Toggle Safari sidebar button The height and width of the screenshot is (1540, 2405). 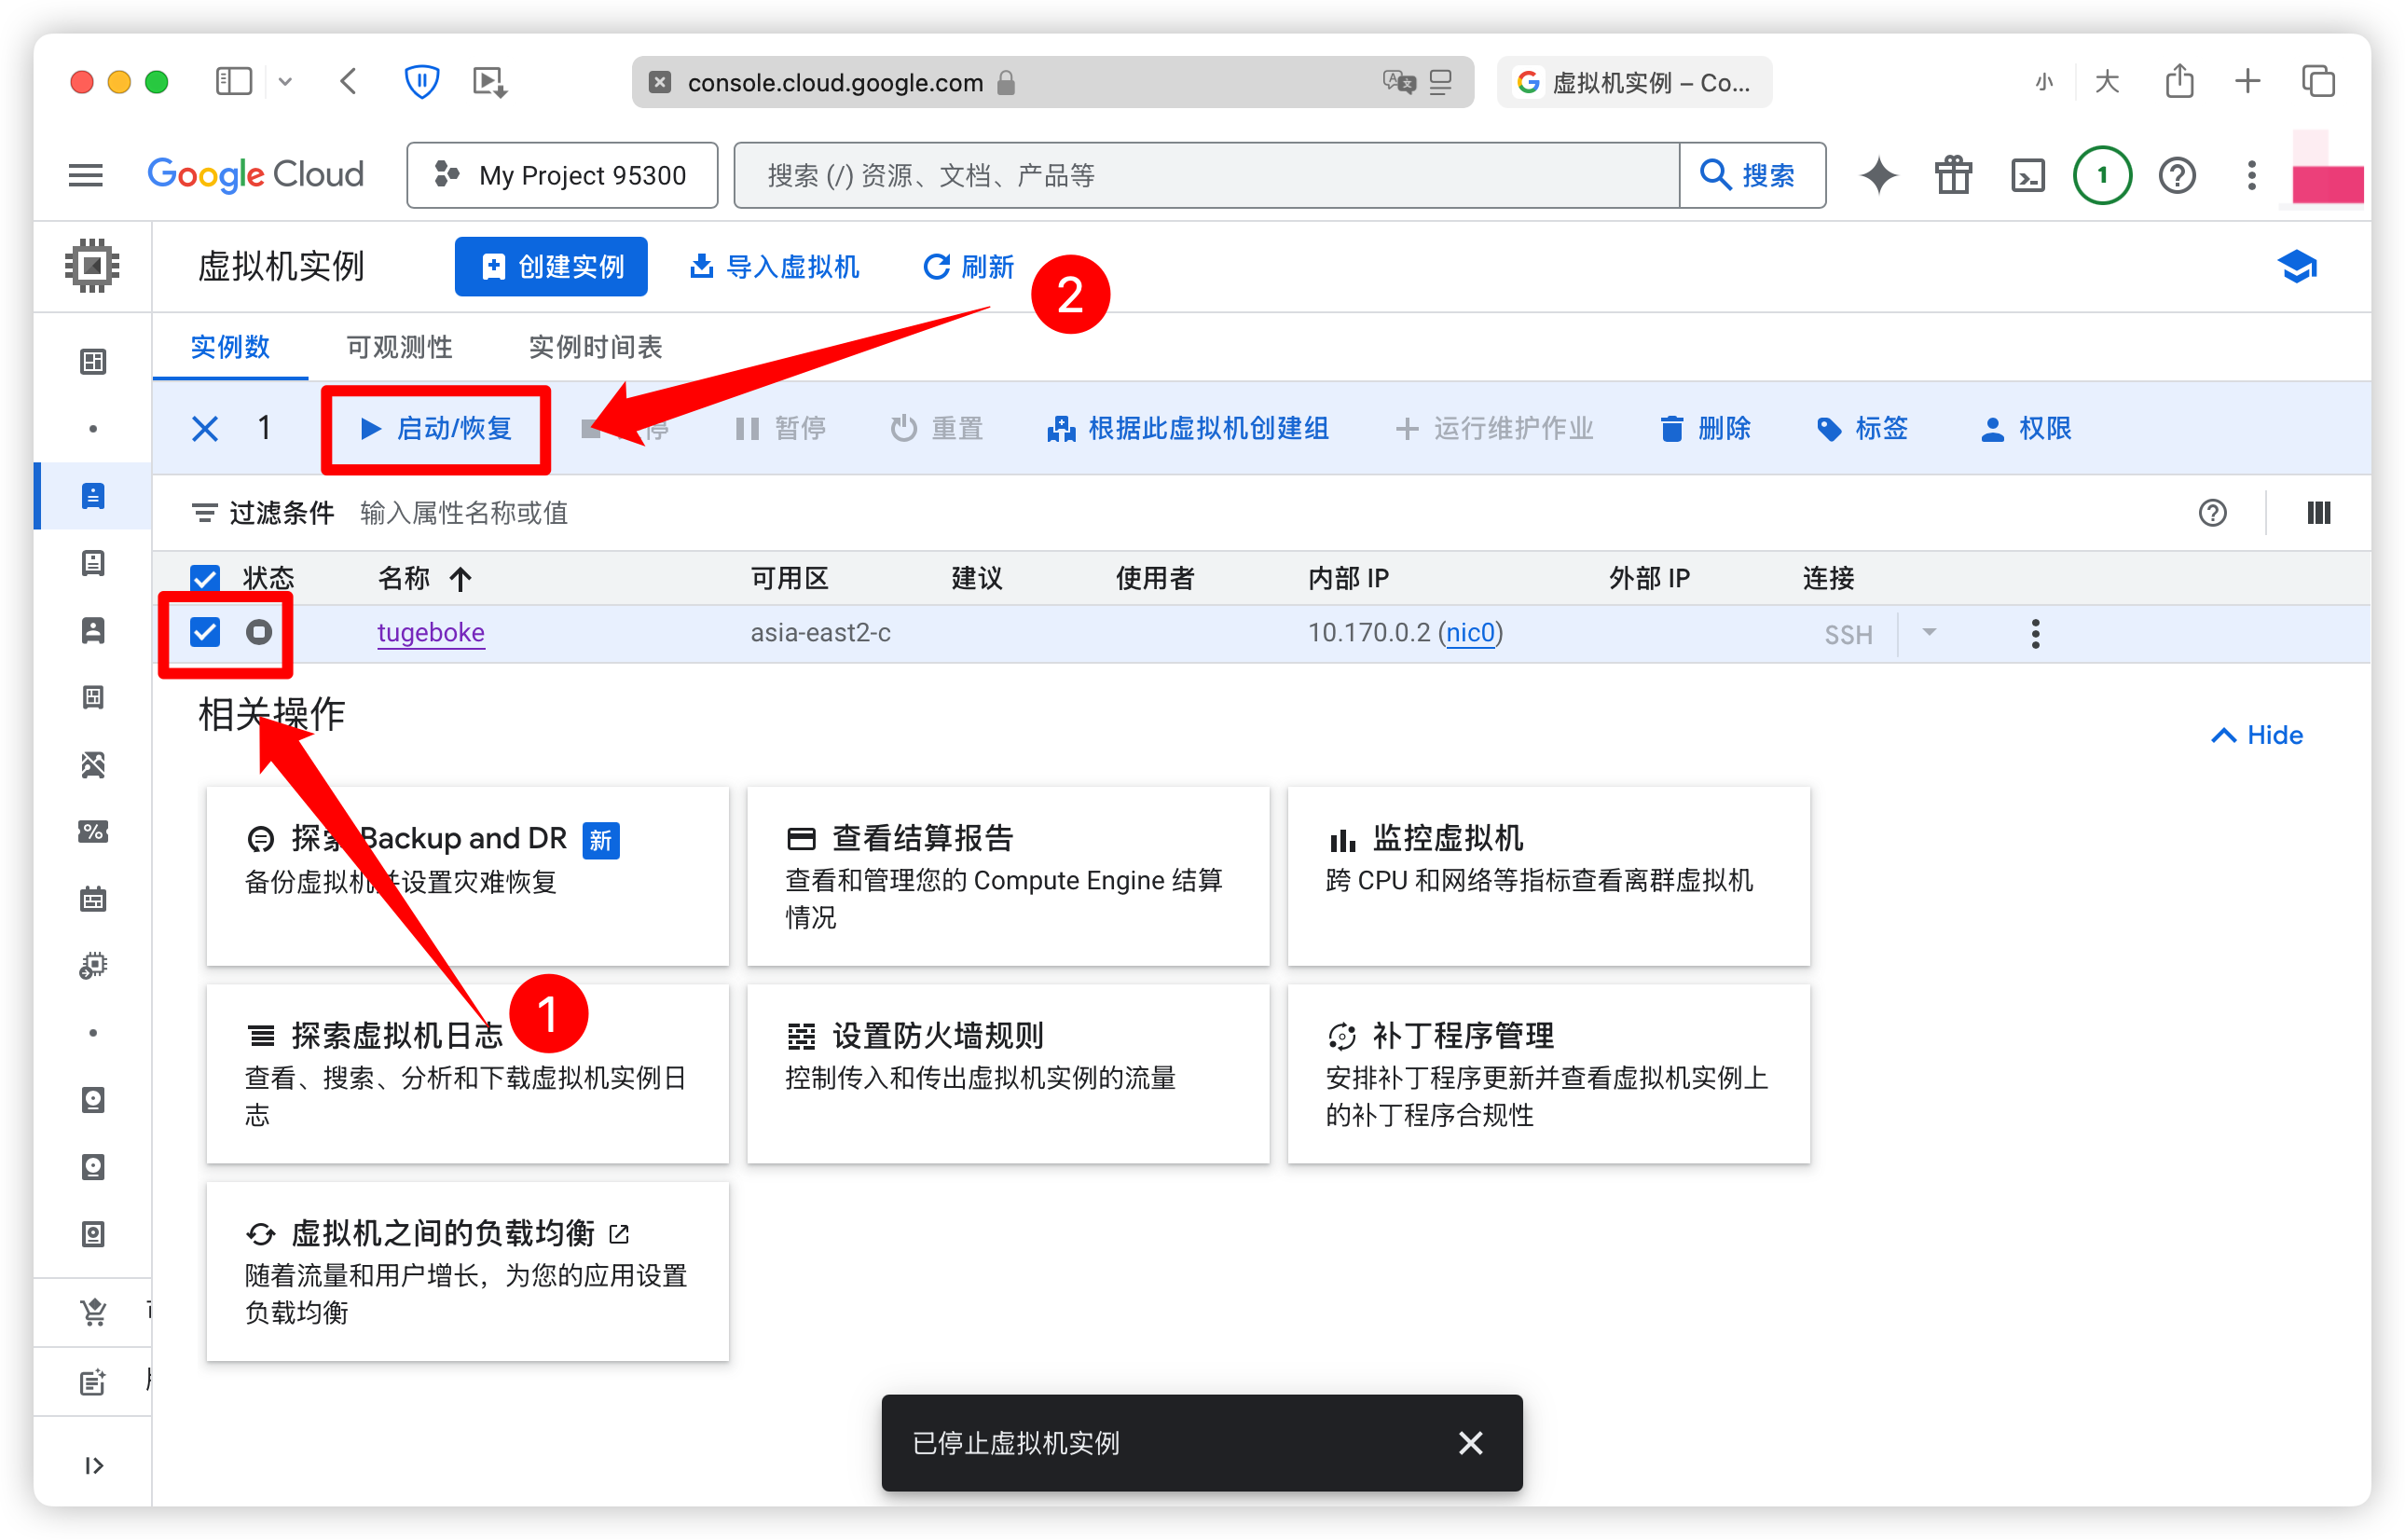coord(233,81)
